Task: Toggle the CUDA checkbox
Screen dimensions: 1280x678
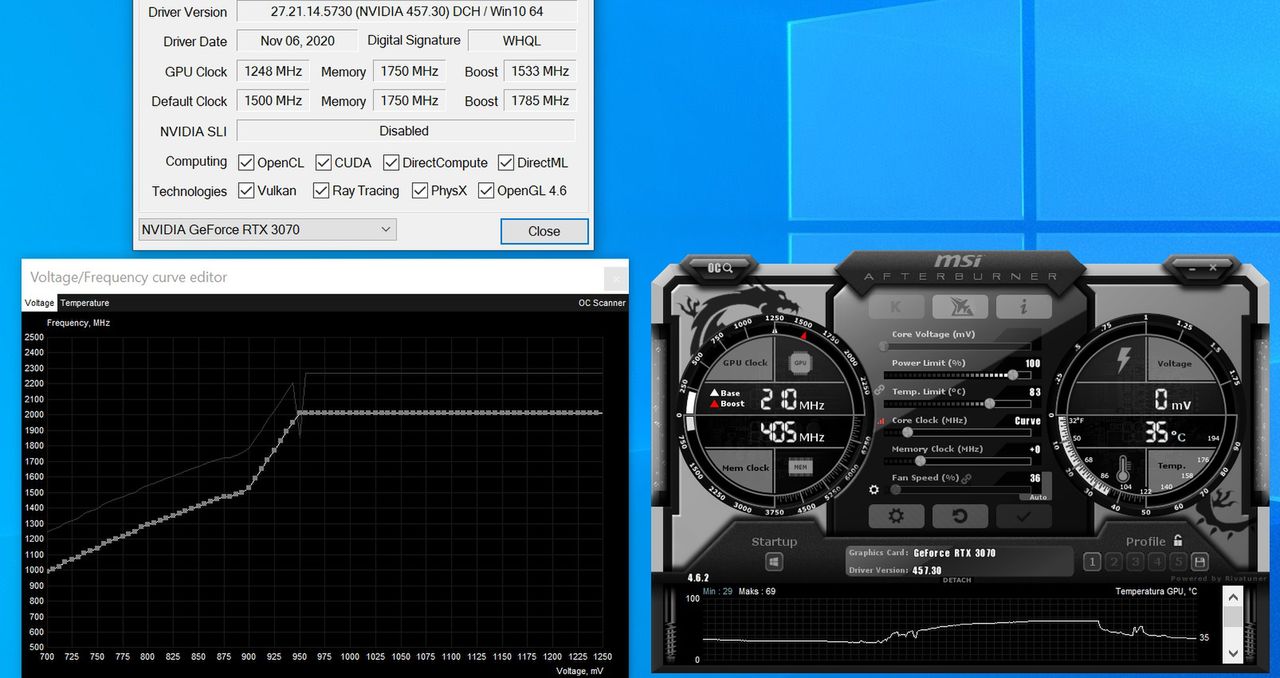Action: click(324, 162)
